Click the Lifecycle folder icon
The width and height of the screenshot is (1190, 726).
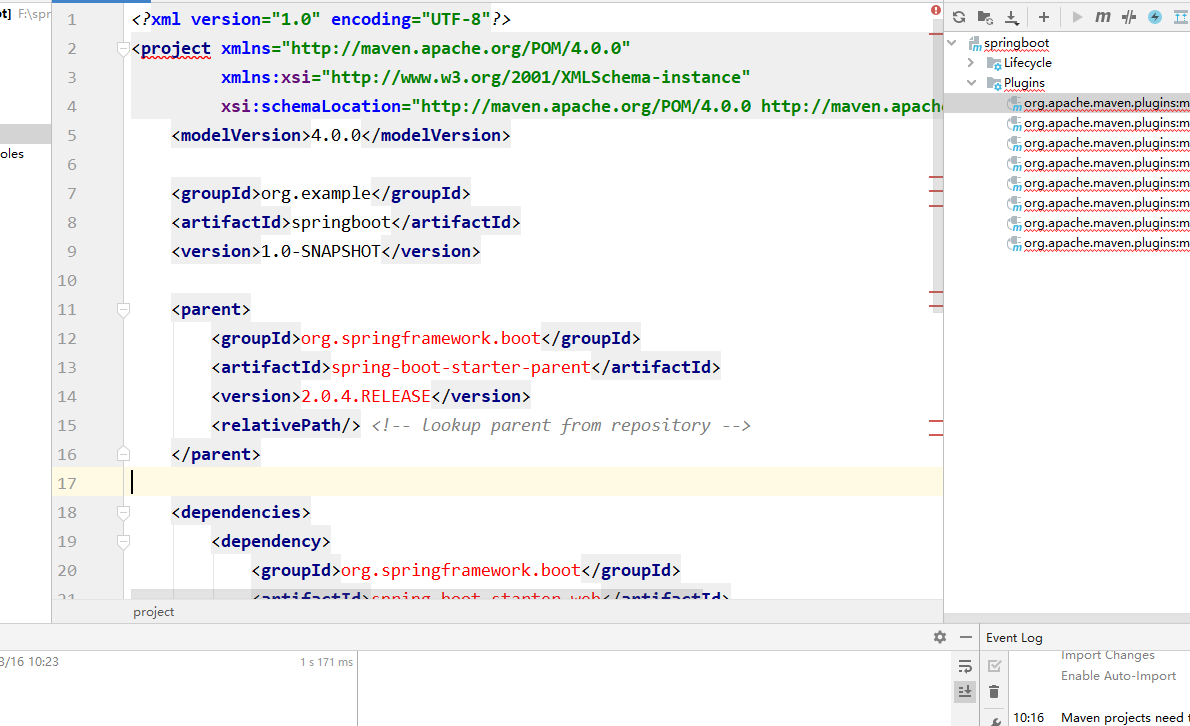click(x=994, y=63)
